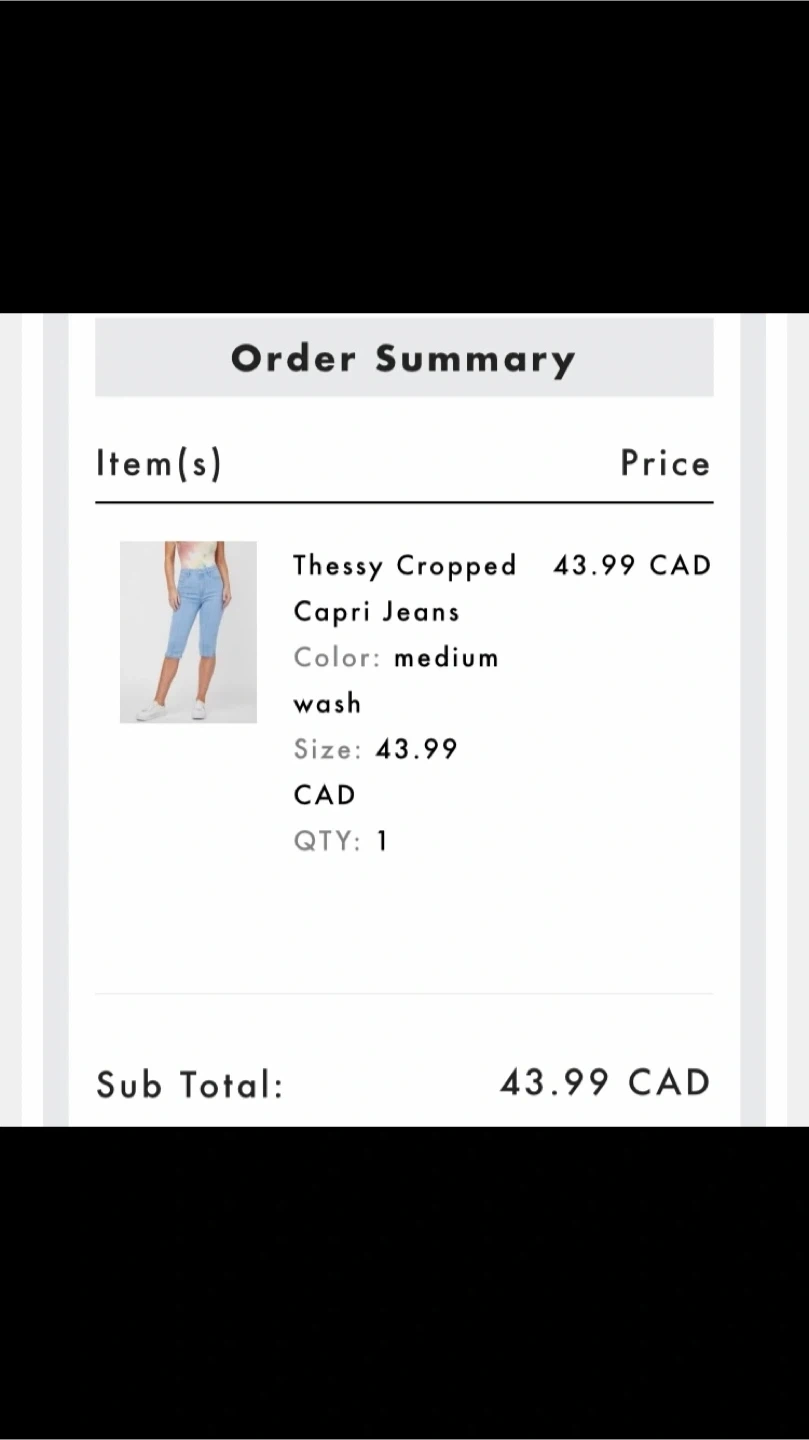809x1440 pixels.
Task: Click the QTY label
Action: pyautogui.click(x=327, y=841)
